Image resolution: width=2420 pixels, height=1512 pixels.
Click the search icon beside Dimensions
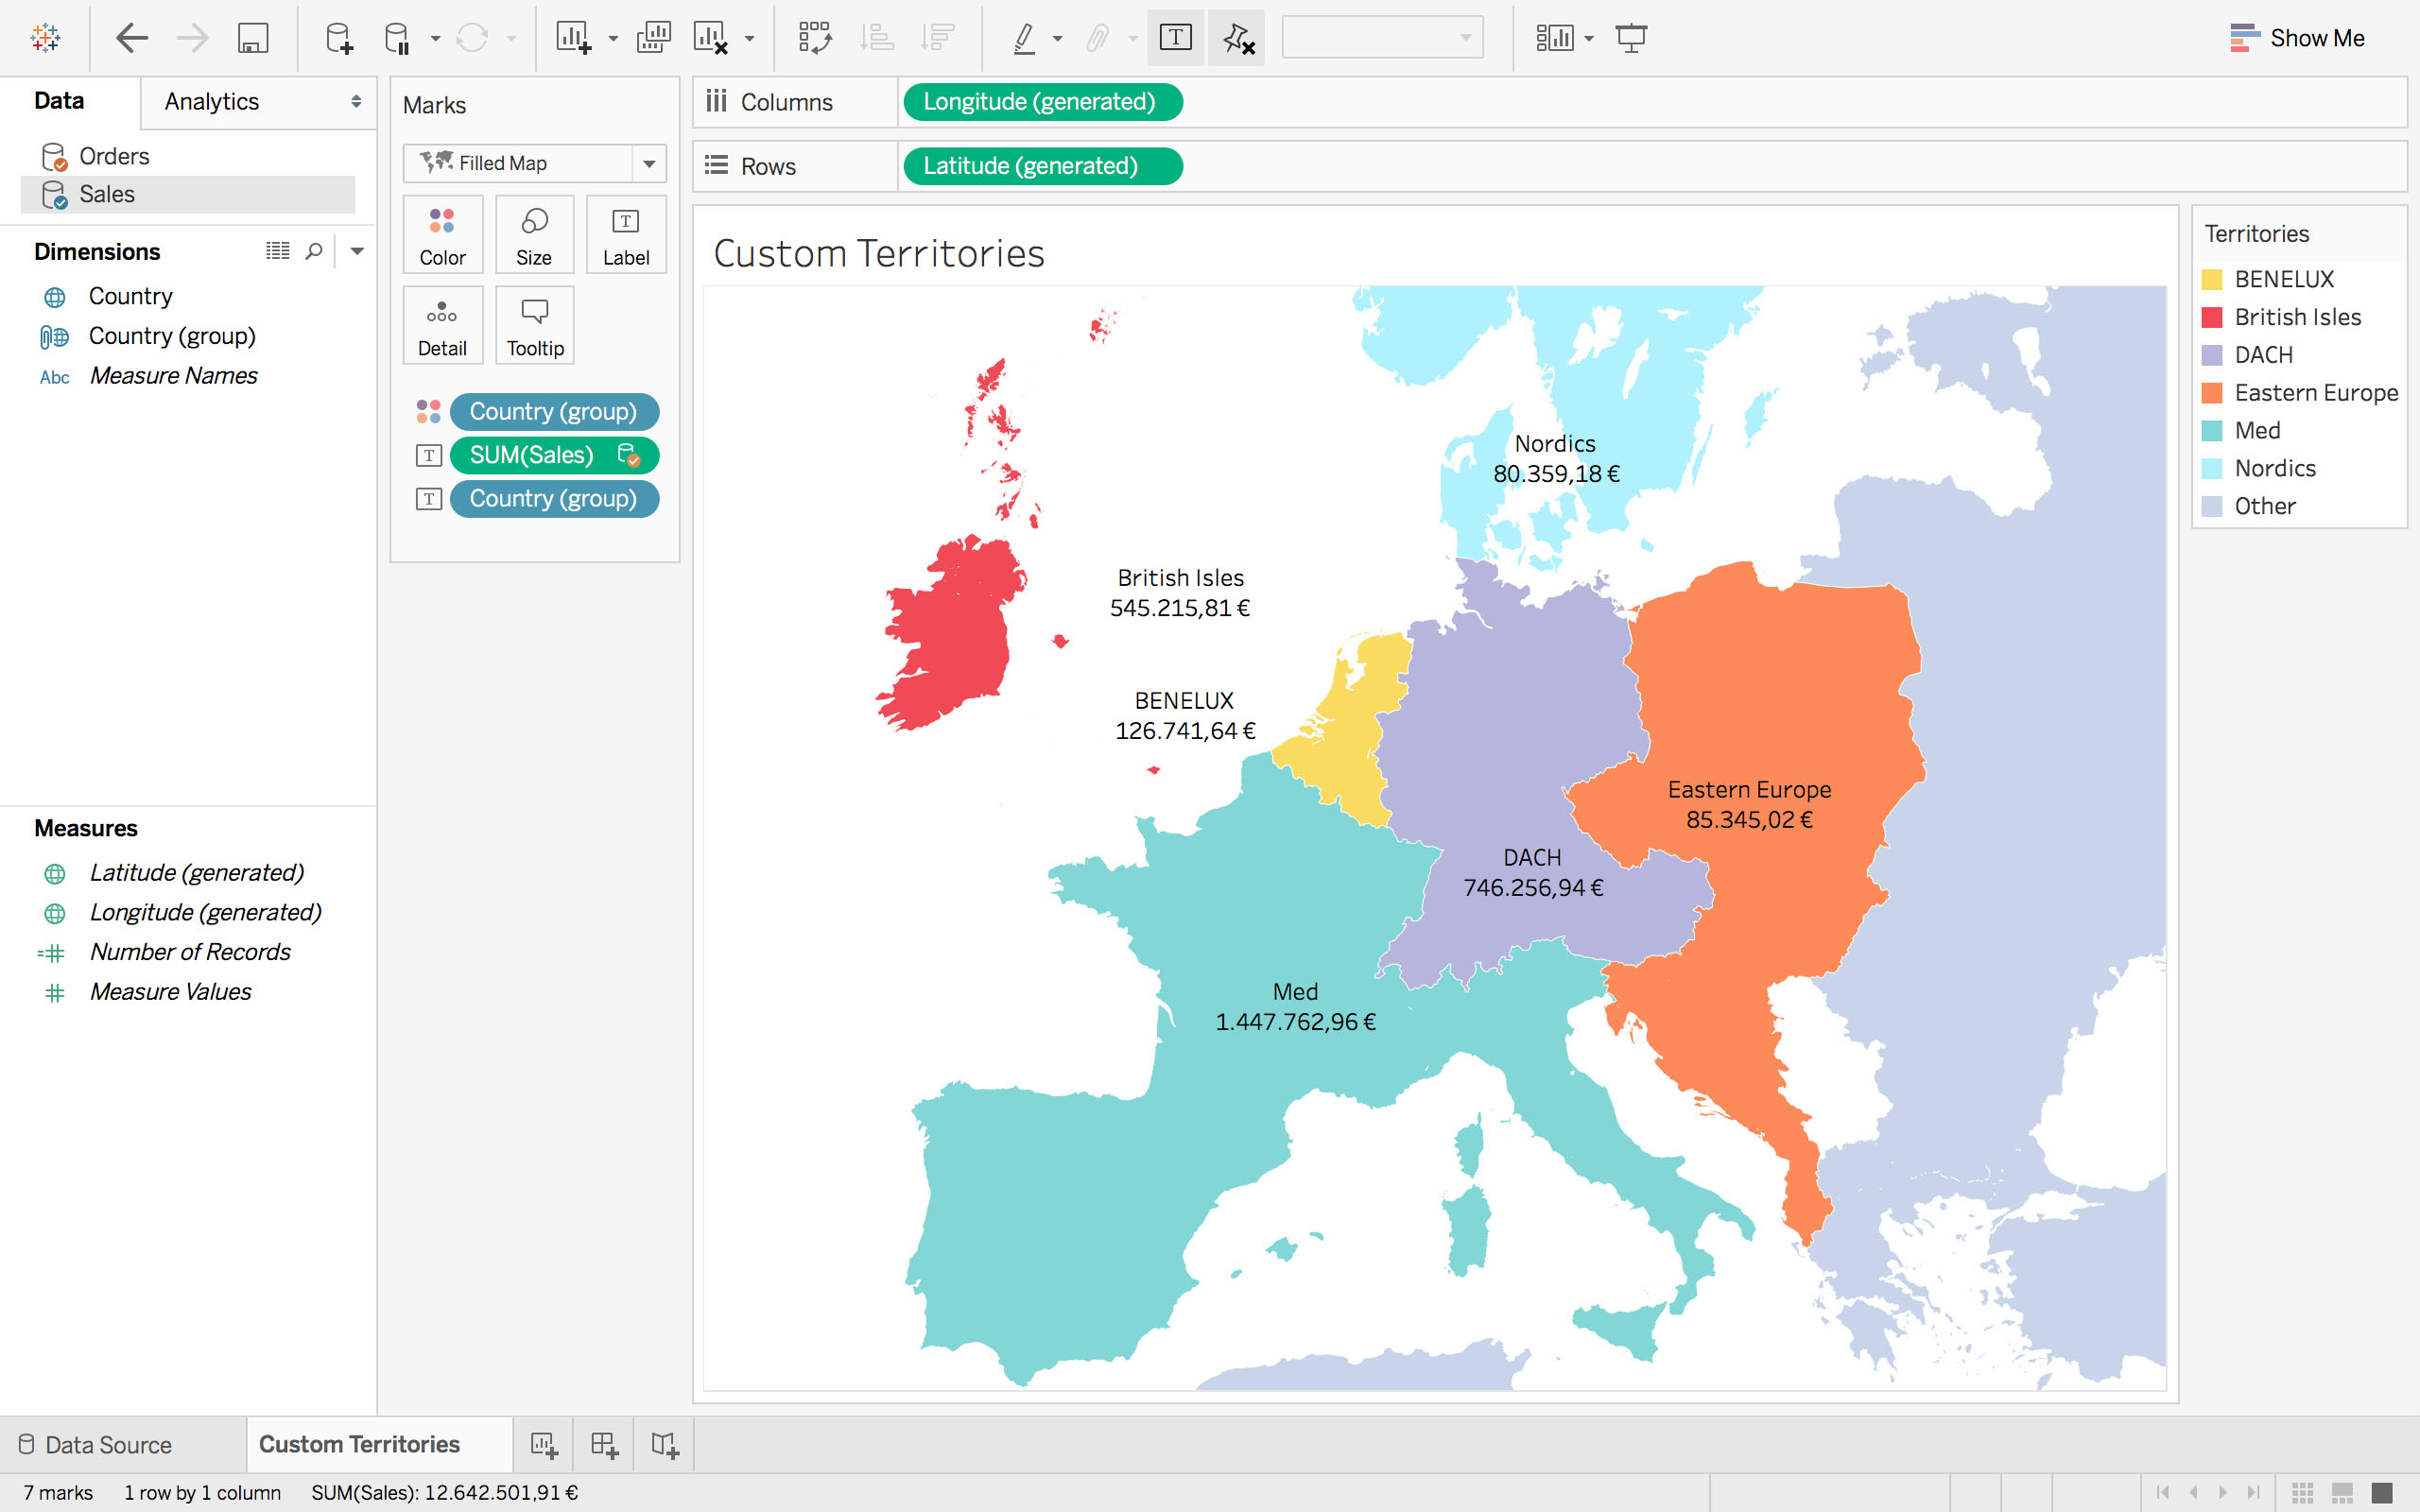point(314,251)
